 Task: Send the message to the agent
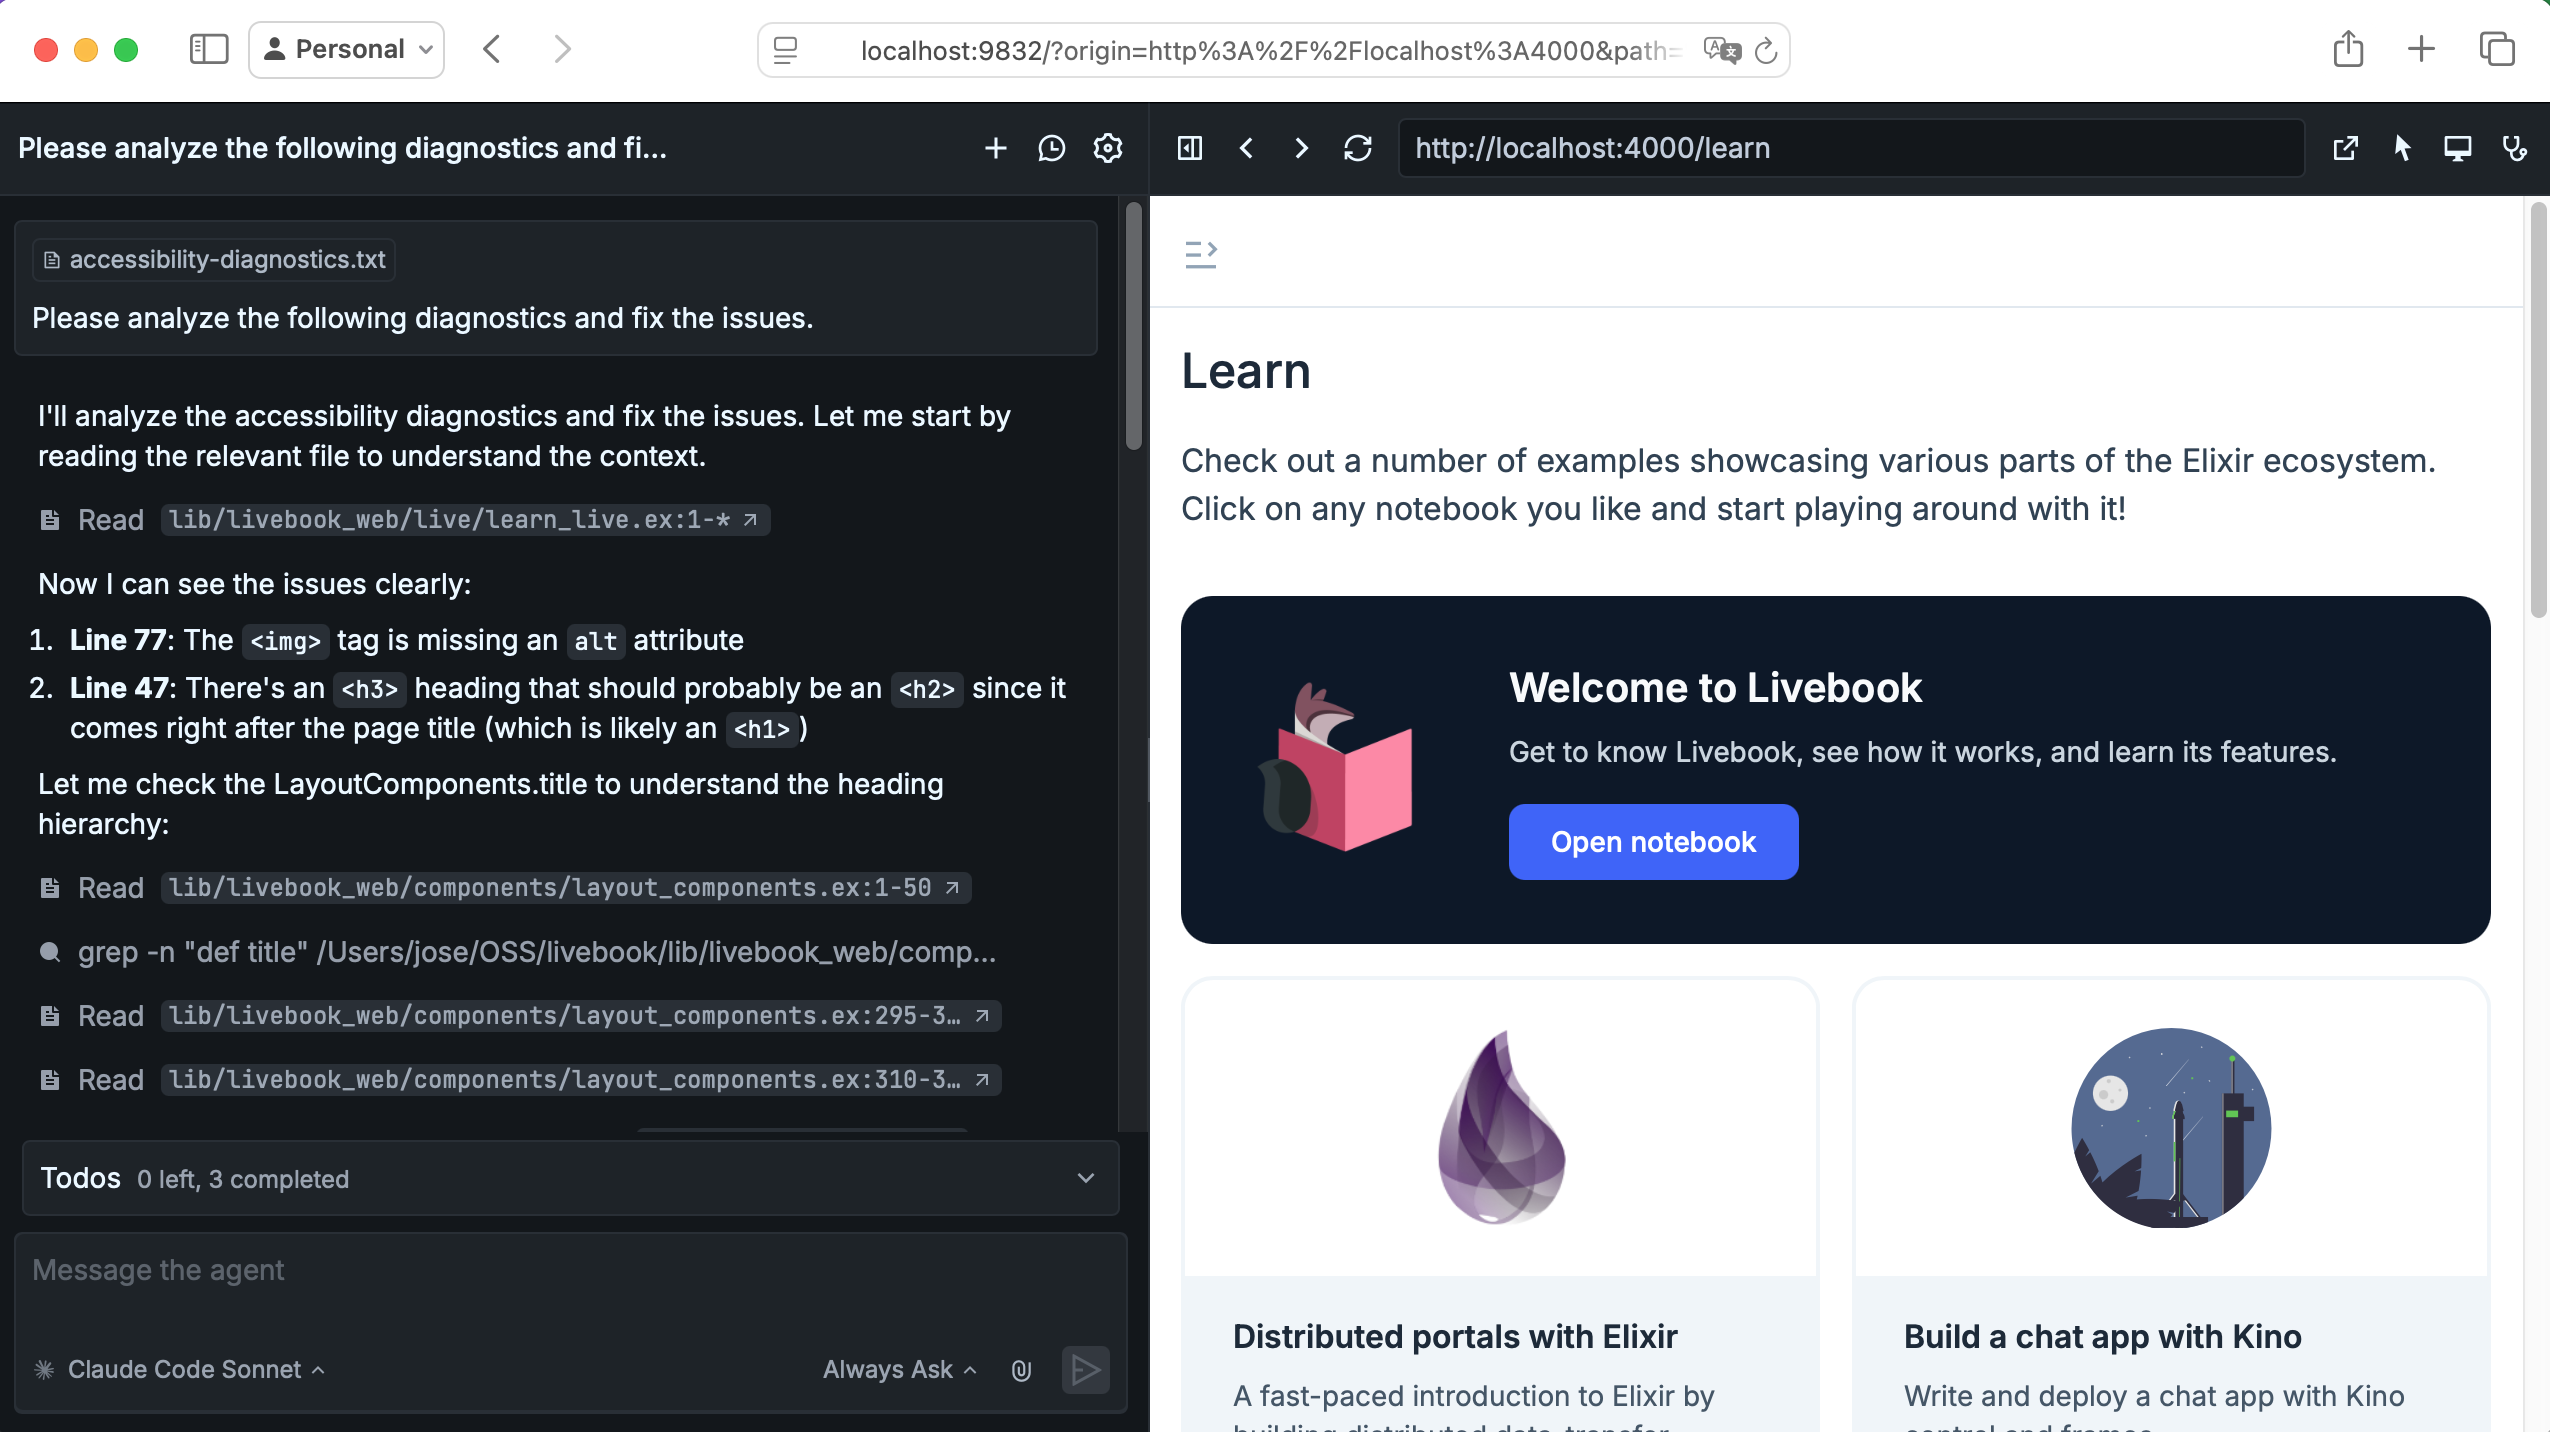(x=1085, y=1370)
